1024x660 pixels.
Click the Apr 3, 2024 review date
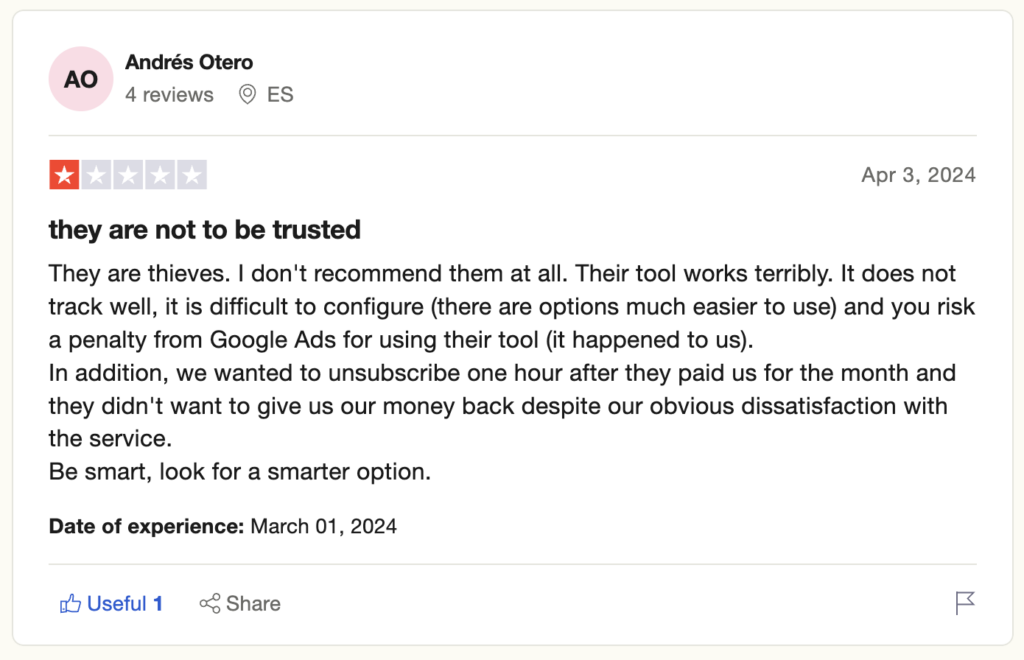click(x=918, y=175)
